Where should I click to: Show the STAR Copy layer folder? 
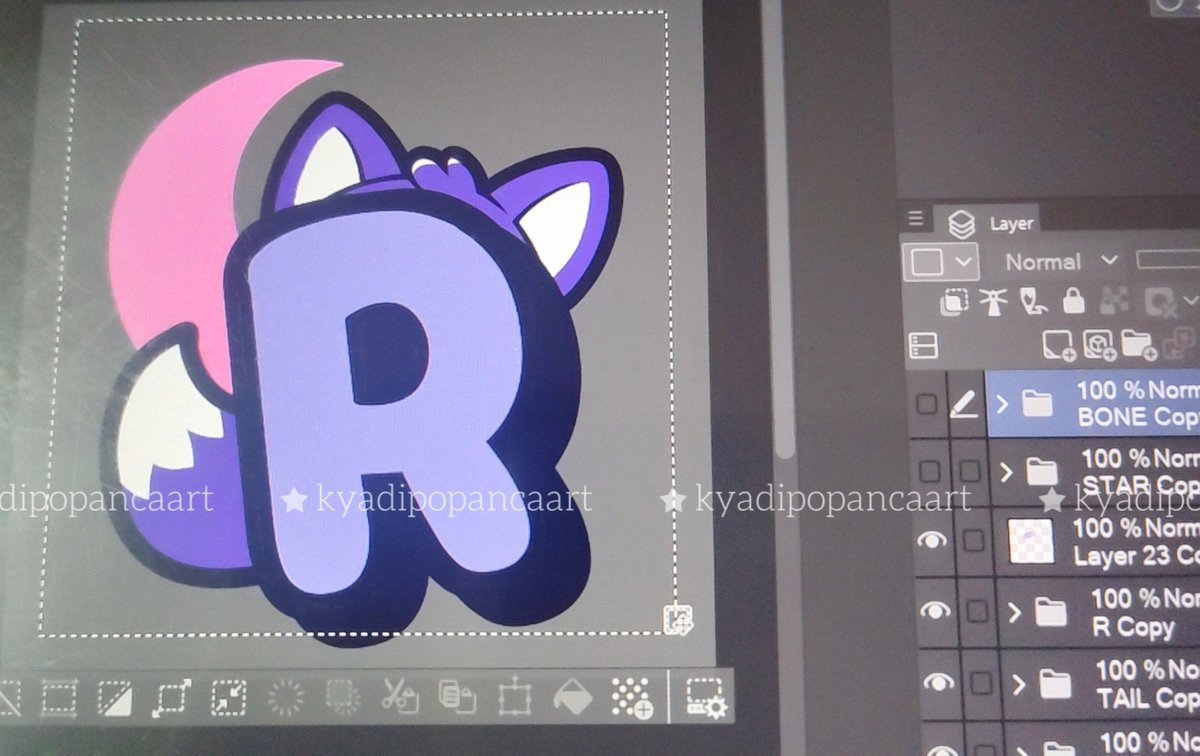[x=930, y=470]
